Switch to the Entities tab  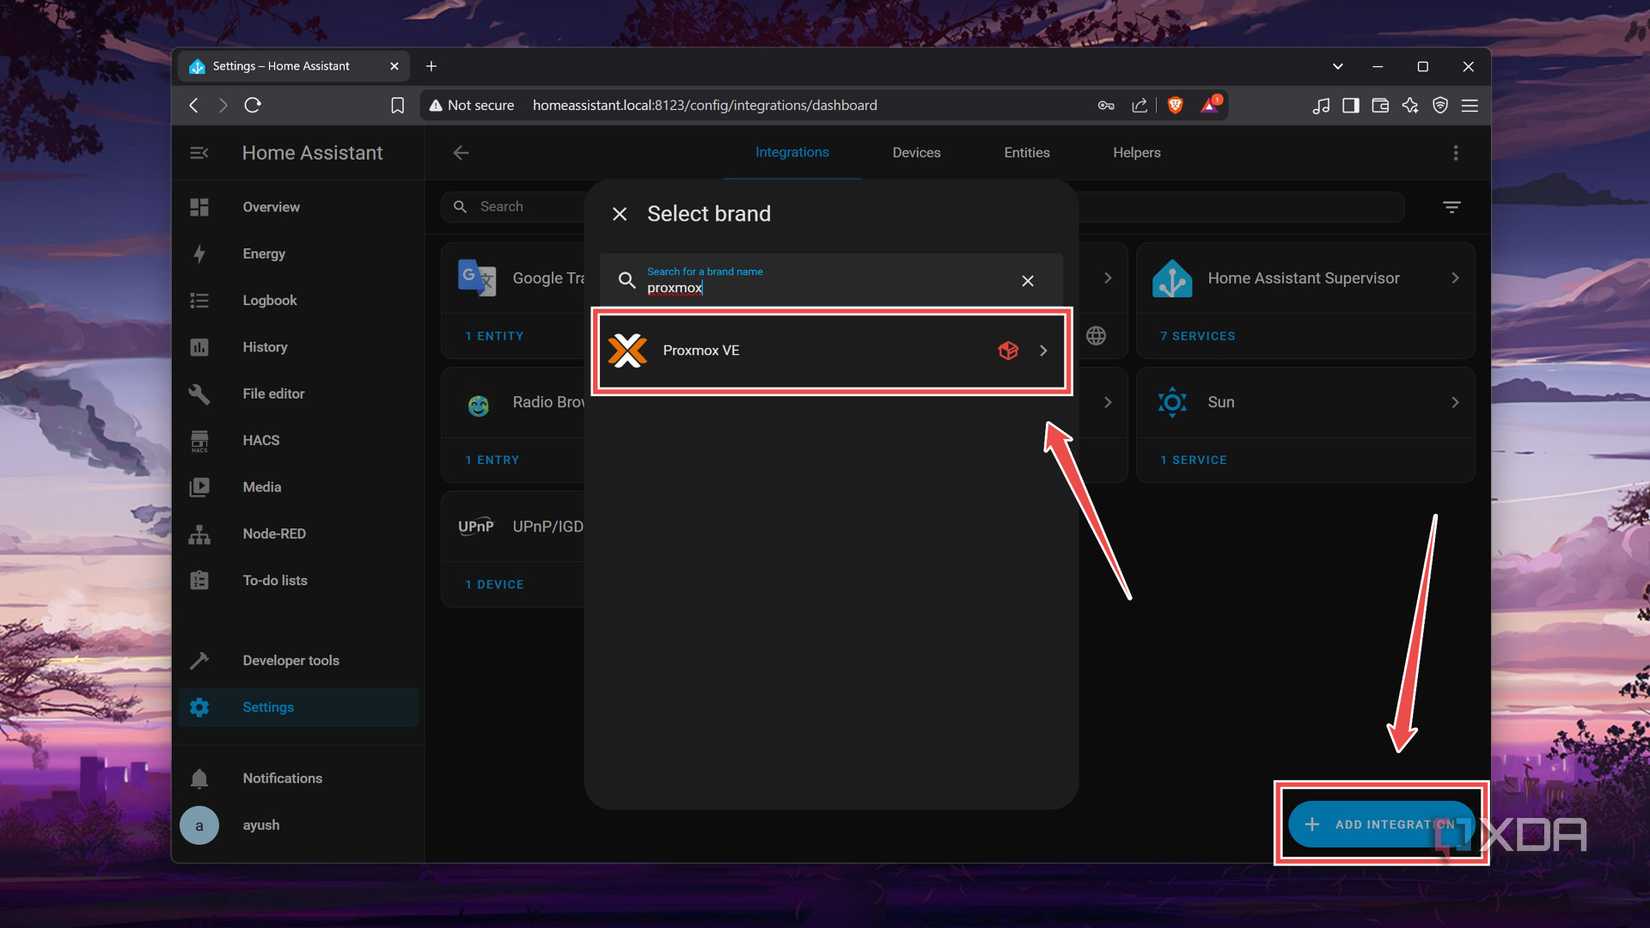(1027, 153)
